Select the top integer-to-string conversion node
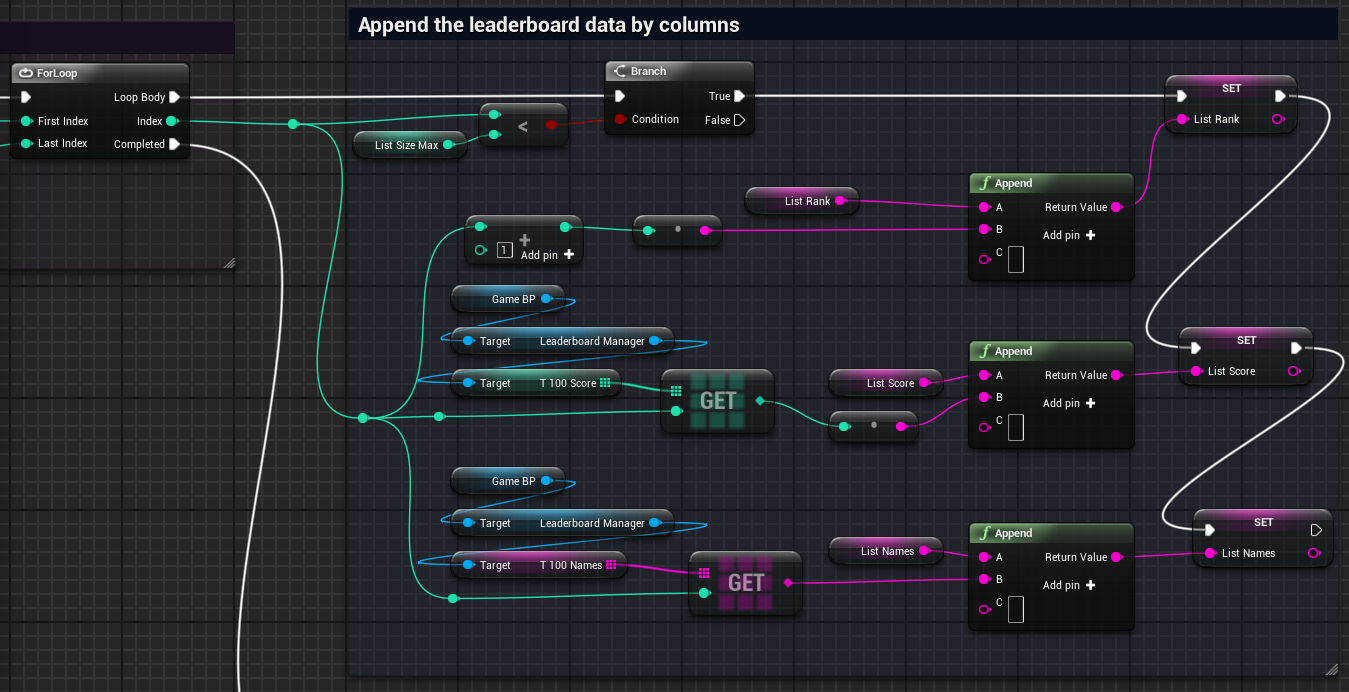The image size is (1349, 692). point(677,230)
